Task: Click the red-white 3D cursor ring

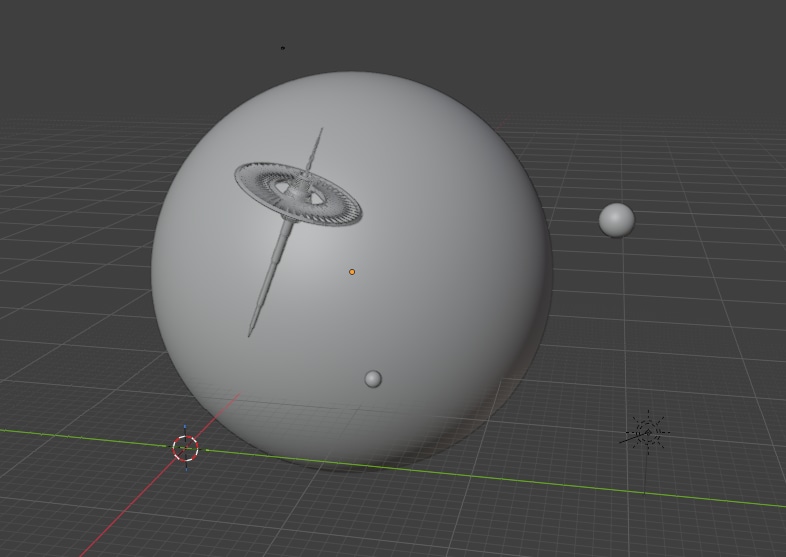Action: pyautogui.click(x=185, y=448)
